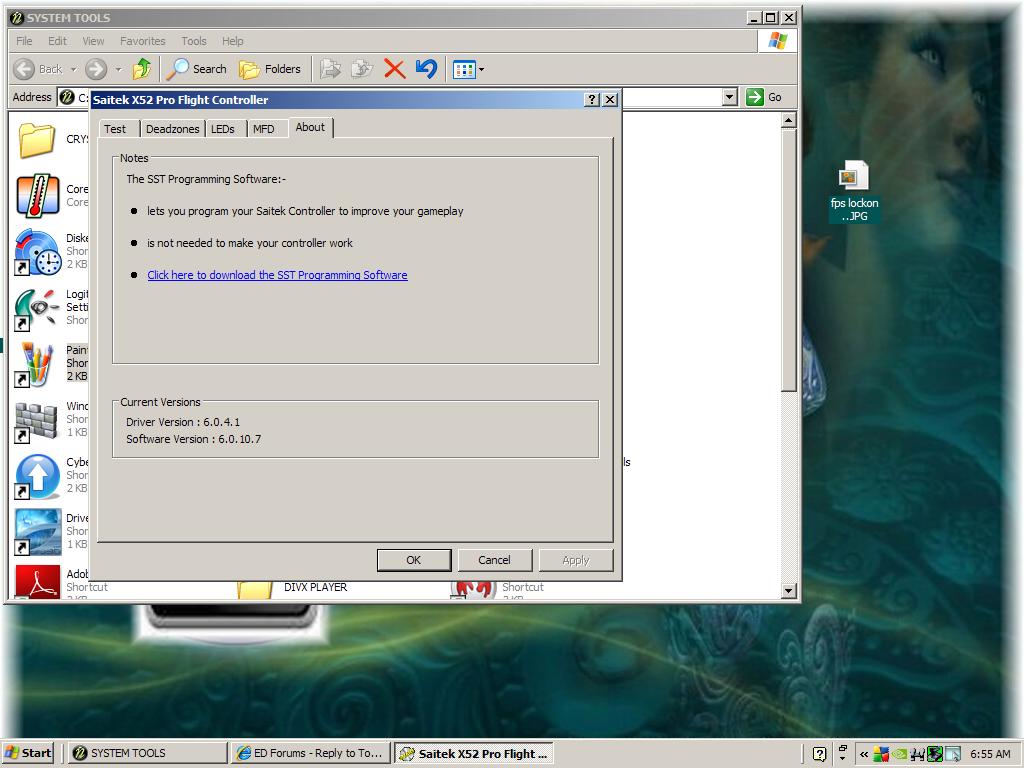Screen dimensions: 1024x768
Task: Open the Deadzones tab
Action: [172, 129]
